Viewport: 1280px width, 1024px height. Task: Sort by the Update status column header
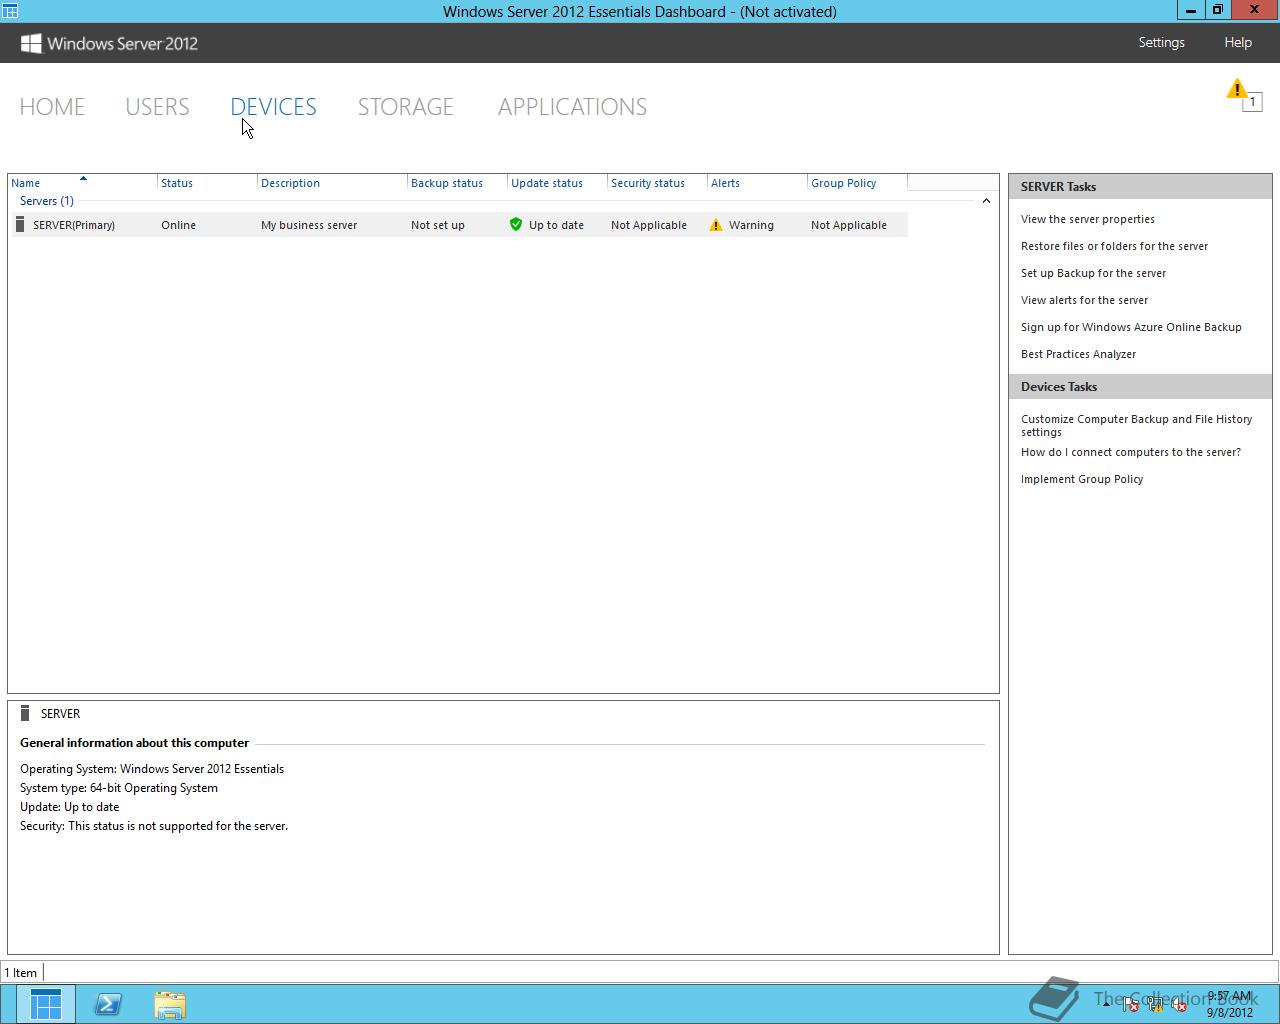click(558, 183)
